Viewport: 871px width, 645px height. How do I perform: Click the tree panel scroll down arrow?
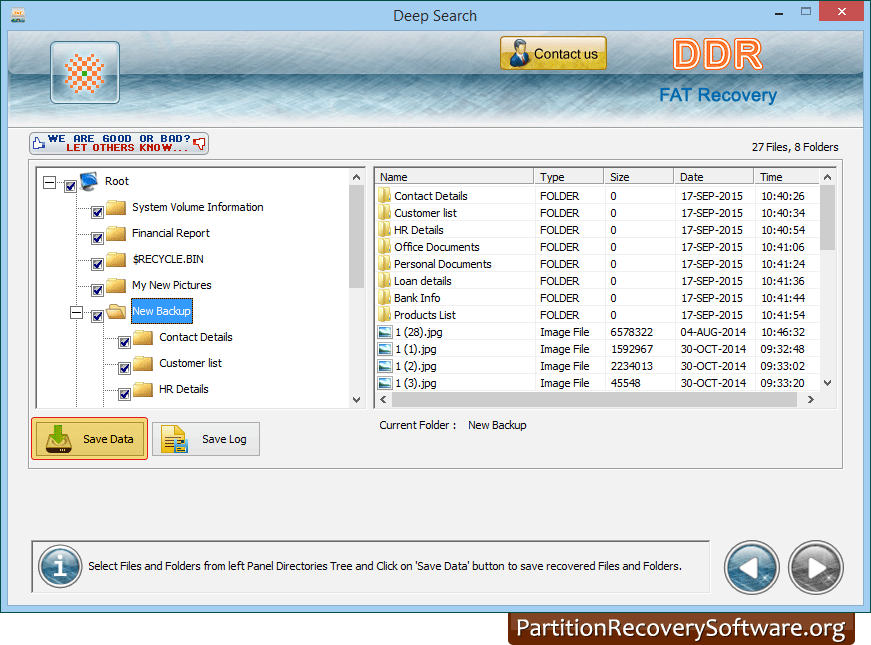click(x=357, y=399)
